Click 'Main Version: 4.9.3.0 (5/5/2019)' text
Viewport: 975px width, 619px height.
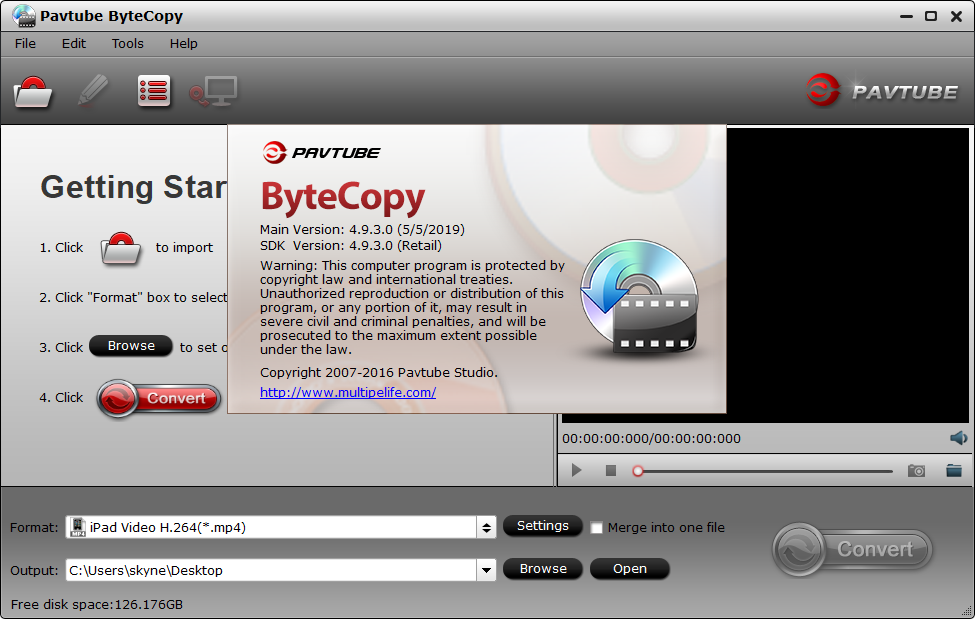coord(362,229)
